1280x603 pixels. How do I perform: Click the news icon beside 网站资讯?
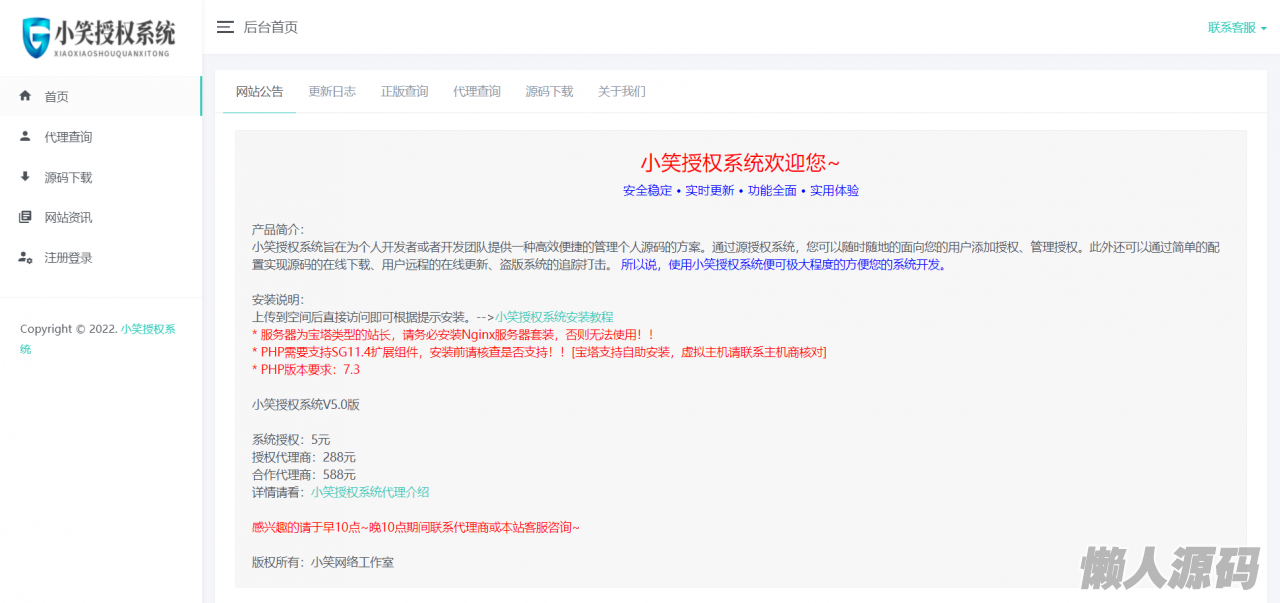pos(25,217)
